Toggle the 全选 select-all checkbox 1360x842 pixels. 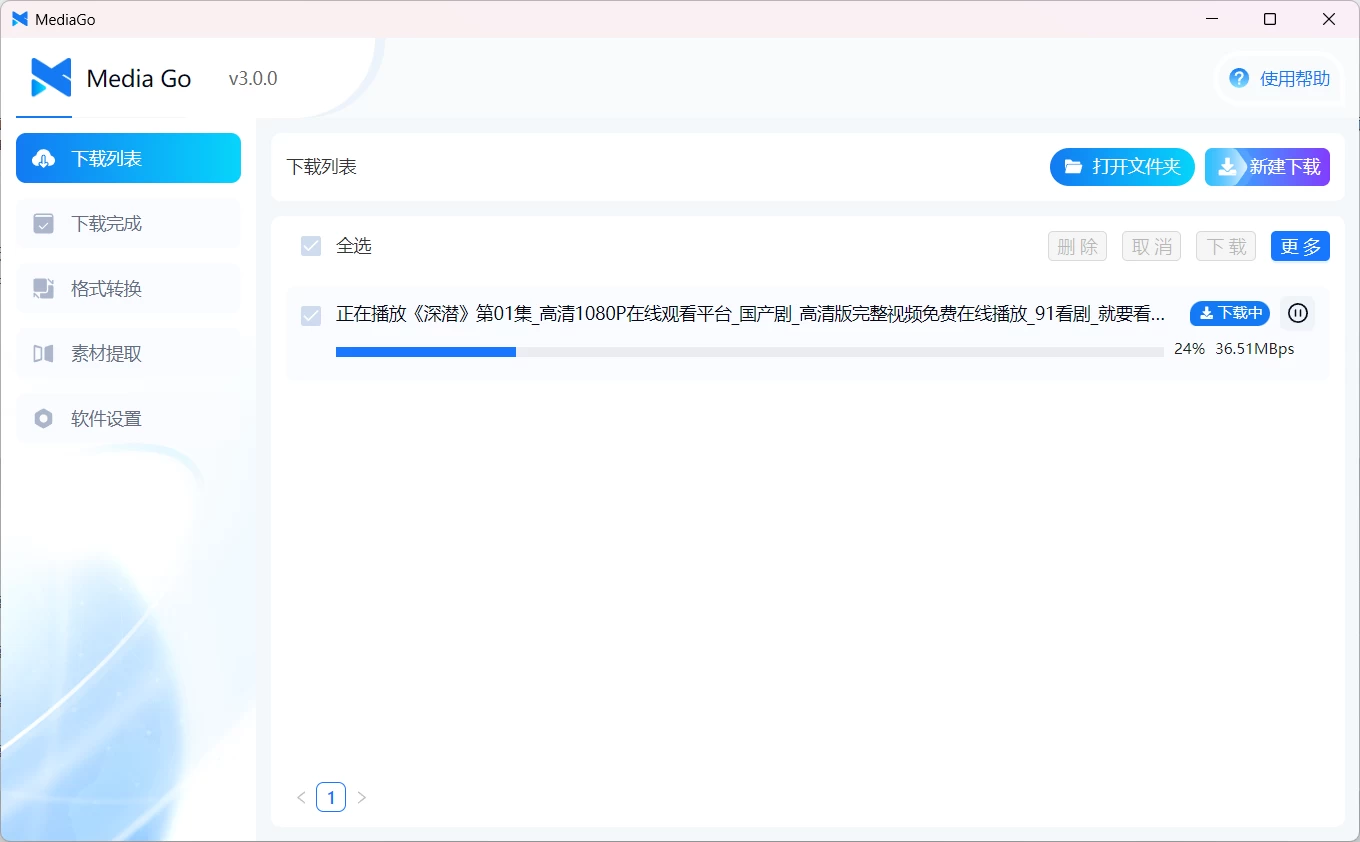[311, 245]
